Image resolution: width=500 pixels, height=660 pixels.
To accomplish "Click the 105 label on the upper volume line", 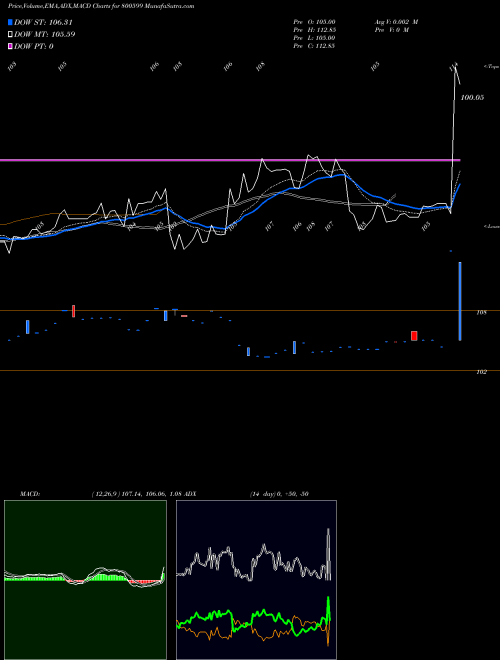I will click(x=481, y=313).
